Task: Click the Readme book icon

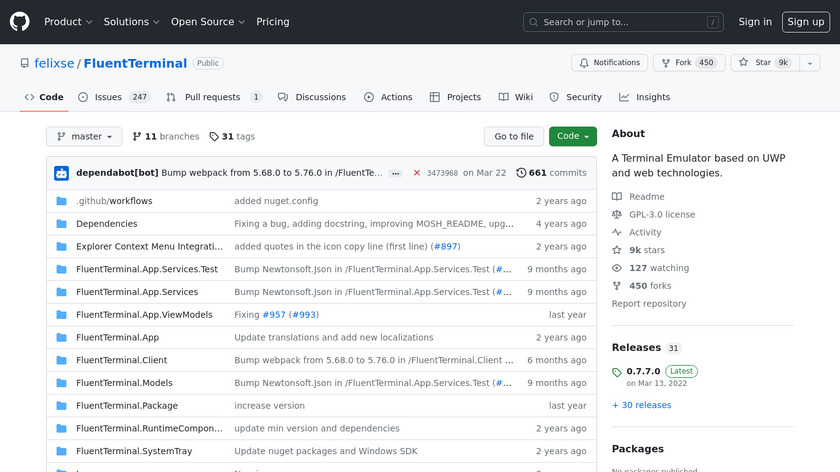Action: coord(617,197)
